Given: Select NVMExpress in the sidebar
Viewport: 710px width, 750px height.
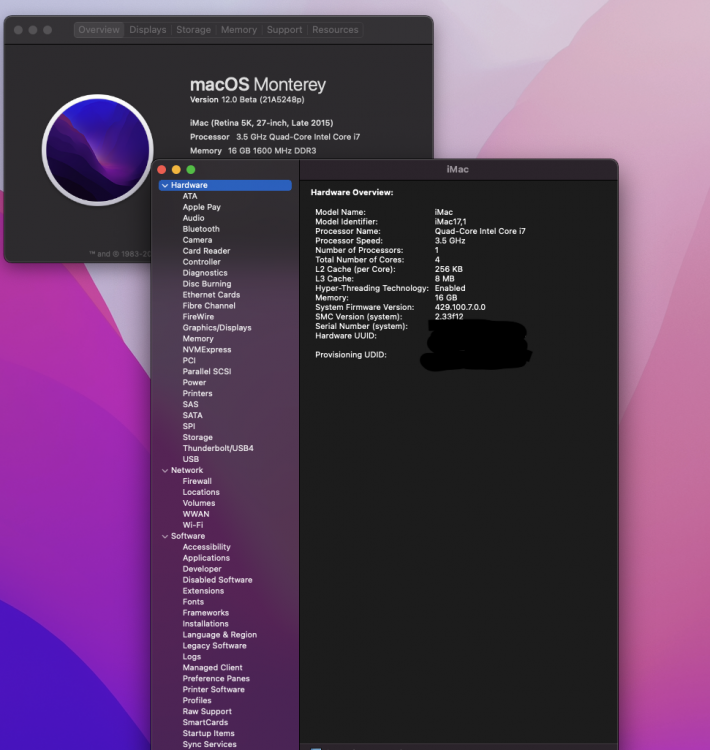Looking at the screenshot, I should pos(207,350).
